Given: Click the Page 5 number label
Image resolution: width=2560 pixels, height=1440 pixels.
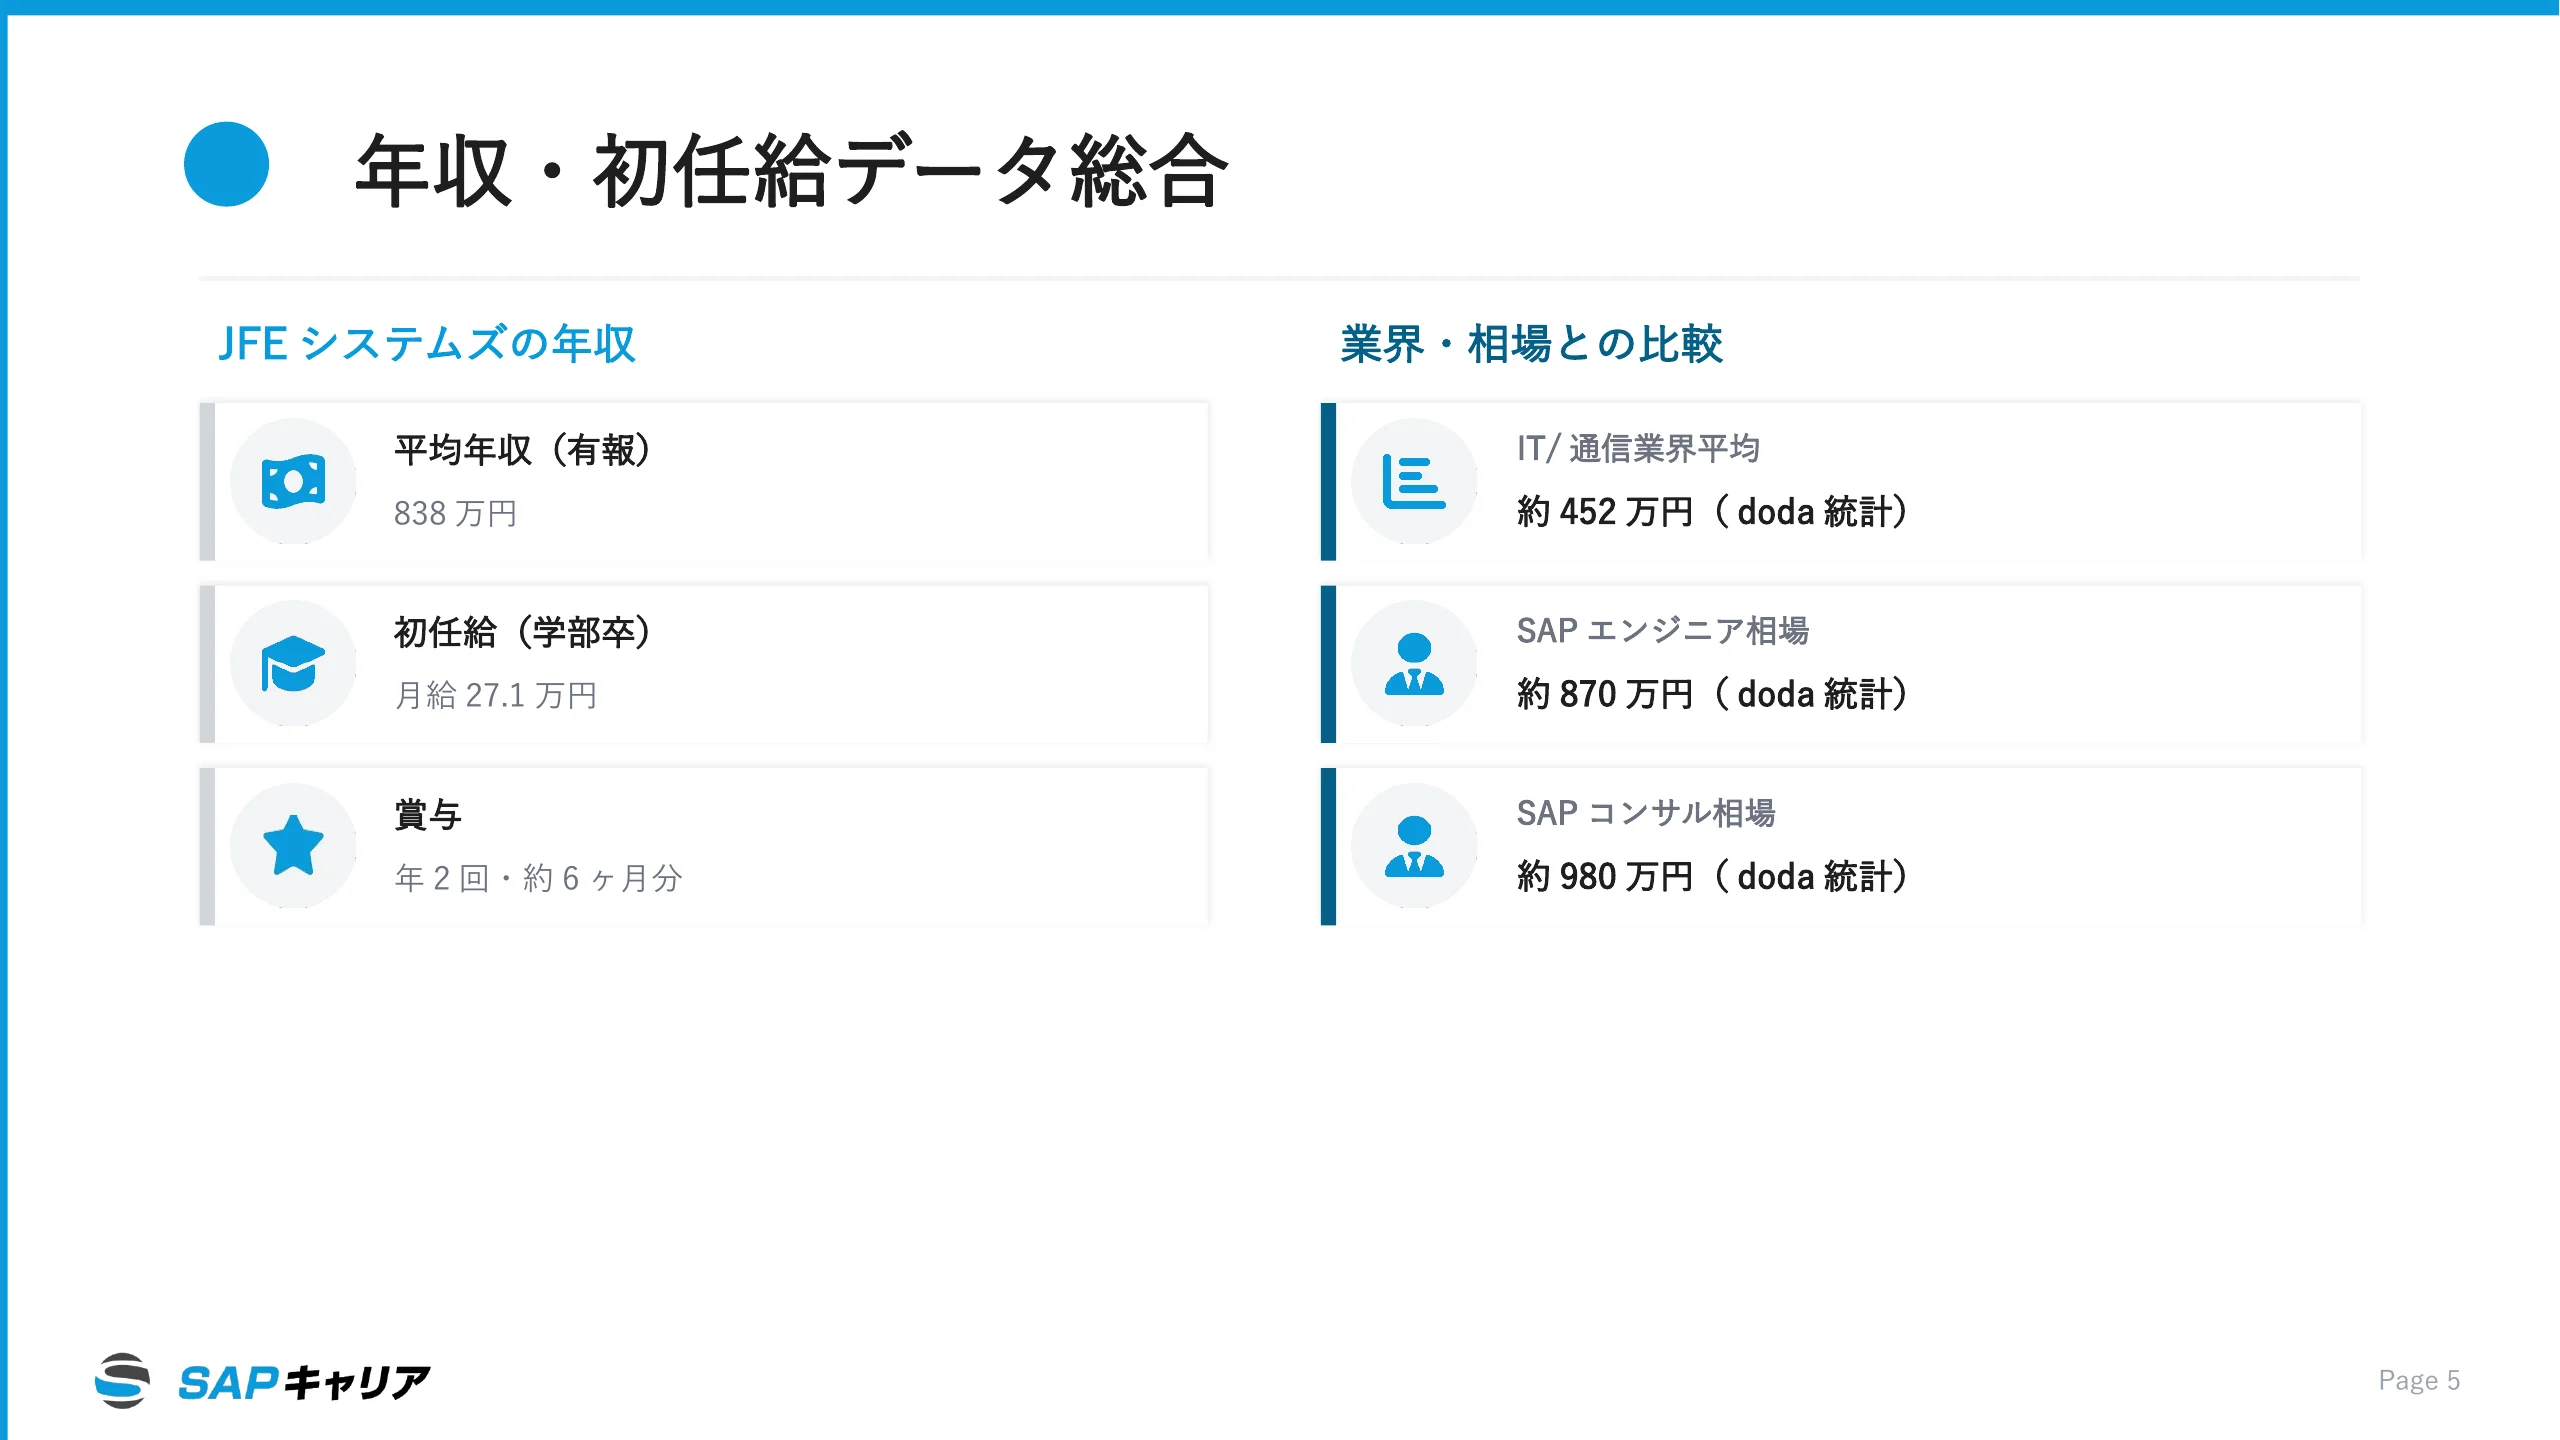Looking at the screenshot, I should 2419,1381.
